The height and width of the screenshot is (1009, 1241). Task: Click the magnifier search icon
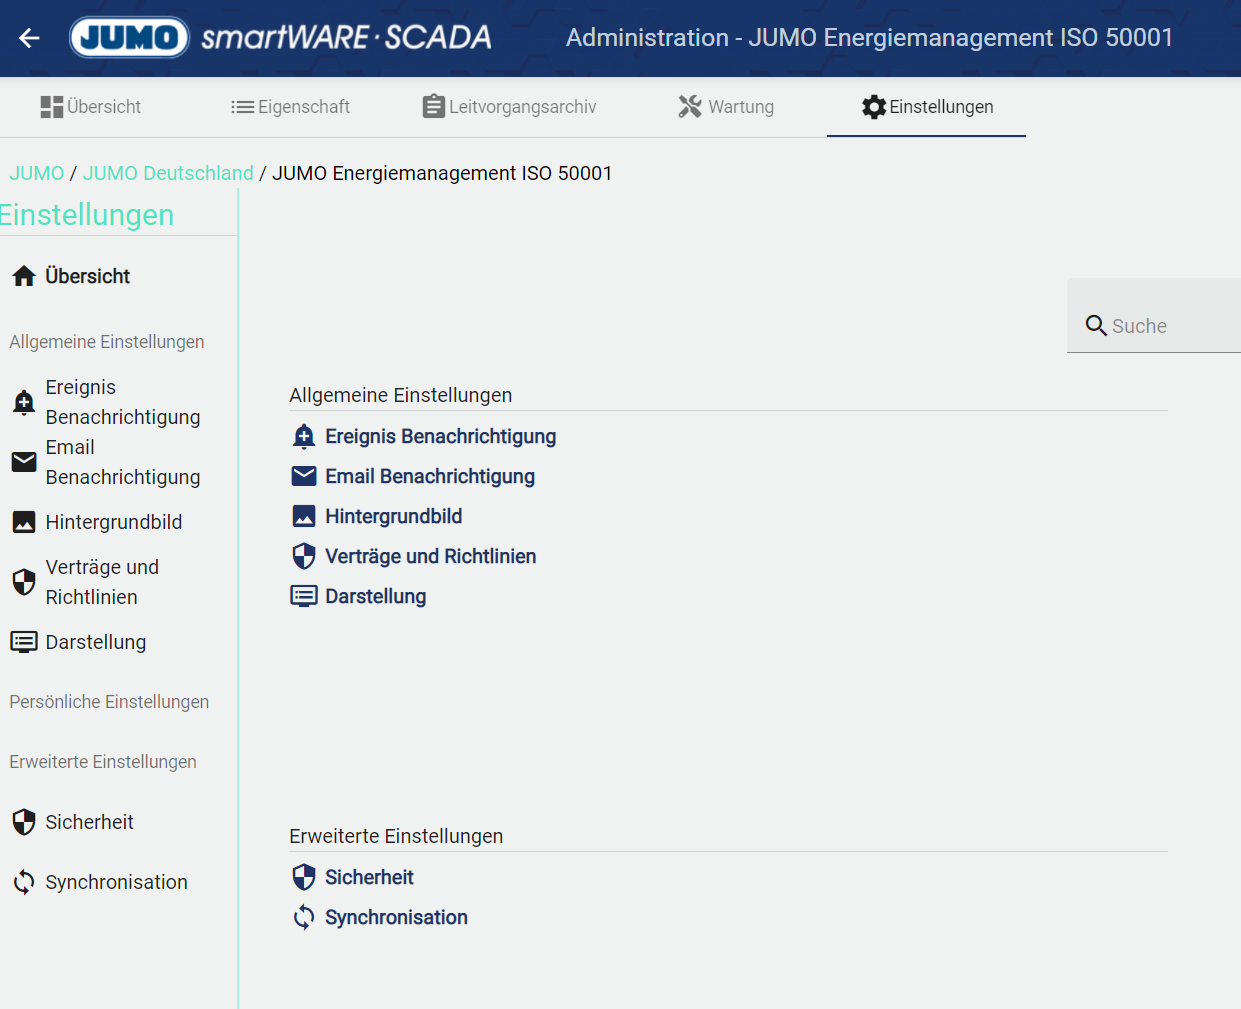pos(1096,326)
